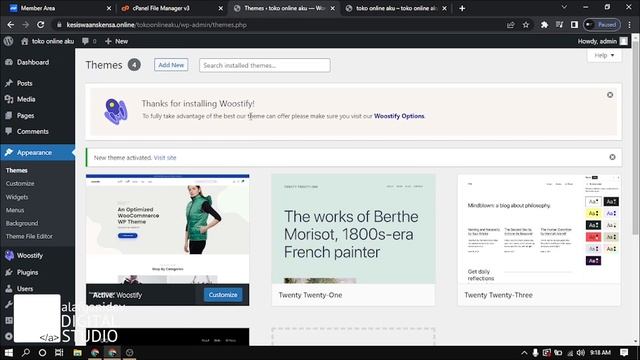640x360 pixels.
Task: Open the WordPress logo menu
Action: (x=8, y=41)
